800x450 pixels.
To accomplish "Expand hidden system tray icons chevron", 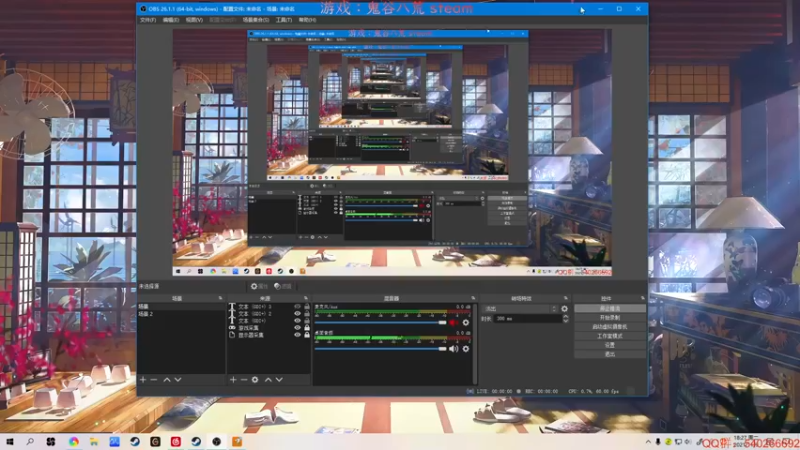I will click(x=648, y=442).
